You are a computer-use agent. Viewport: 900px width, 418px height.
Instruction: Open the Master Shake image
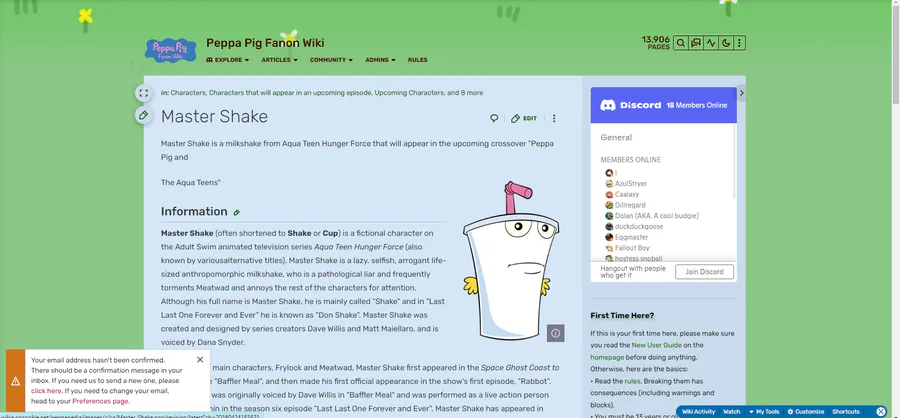(x=510, y=261)
